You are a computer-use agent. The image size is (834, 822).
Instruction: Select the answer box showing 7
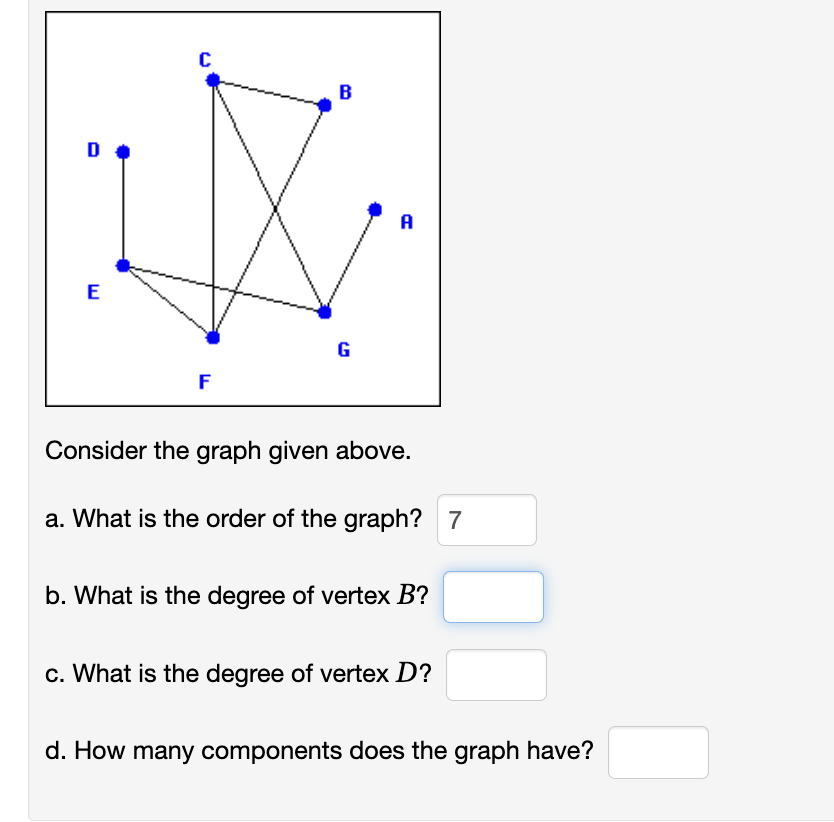(x=487, y=520)
